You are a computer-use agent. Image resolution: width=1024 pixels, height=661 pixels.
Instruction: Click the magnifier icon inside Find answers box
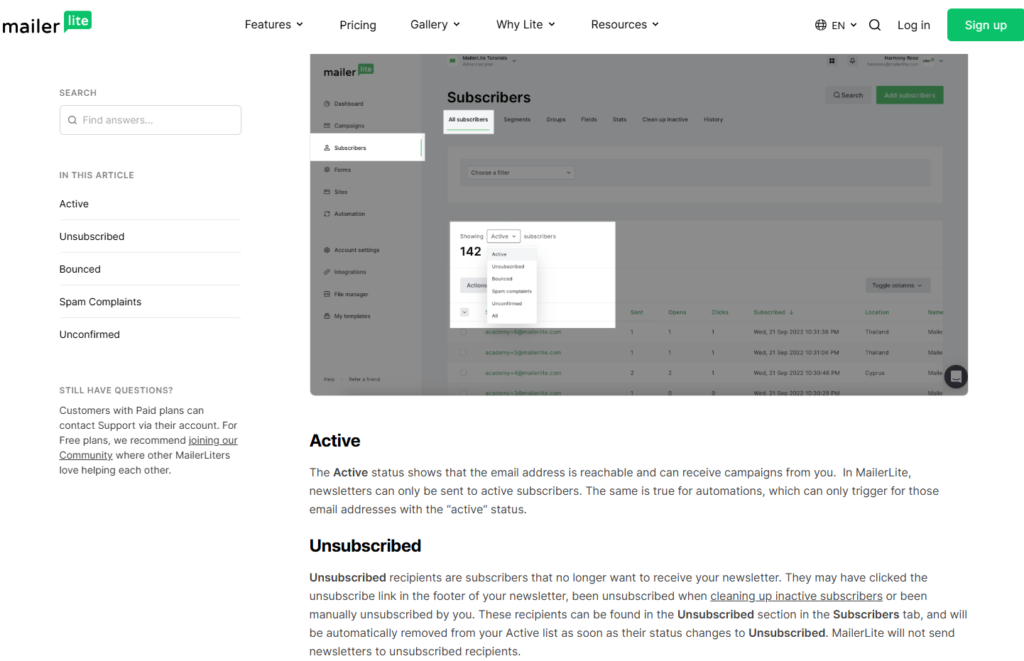click(x=72, y=120)
